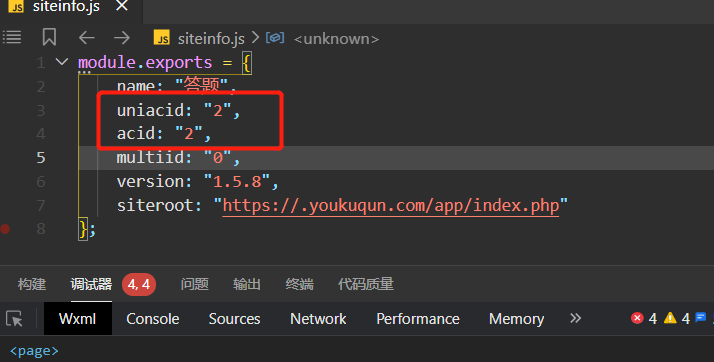Switch to the 代码质量 panel tab
Viewport: 714px width, 362px height.
[x=366, y=284]
